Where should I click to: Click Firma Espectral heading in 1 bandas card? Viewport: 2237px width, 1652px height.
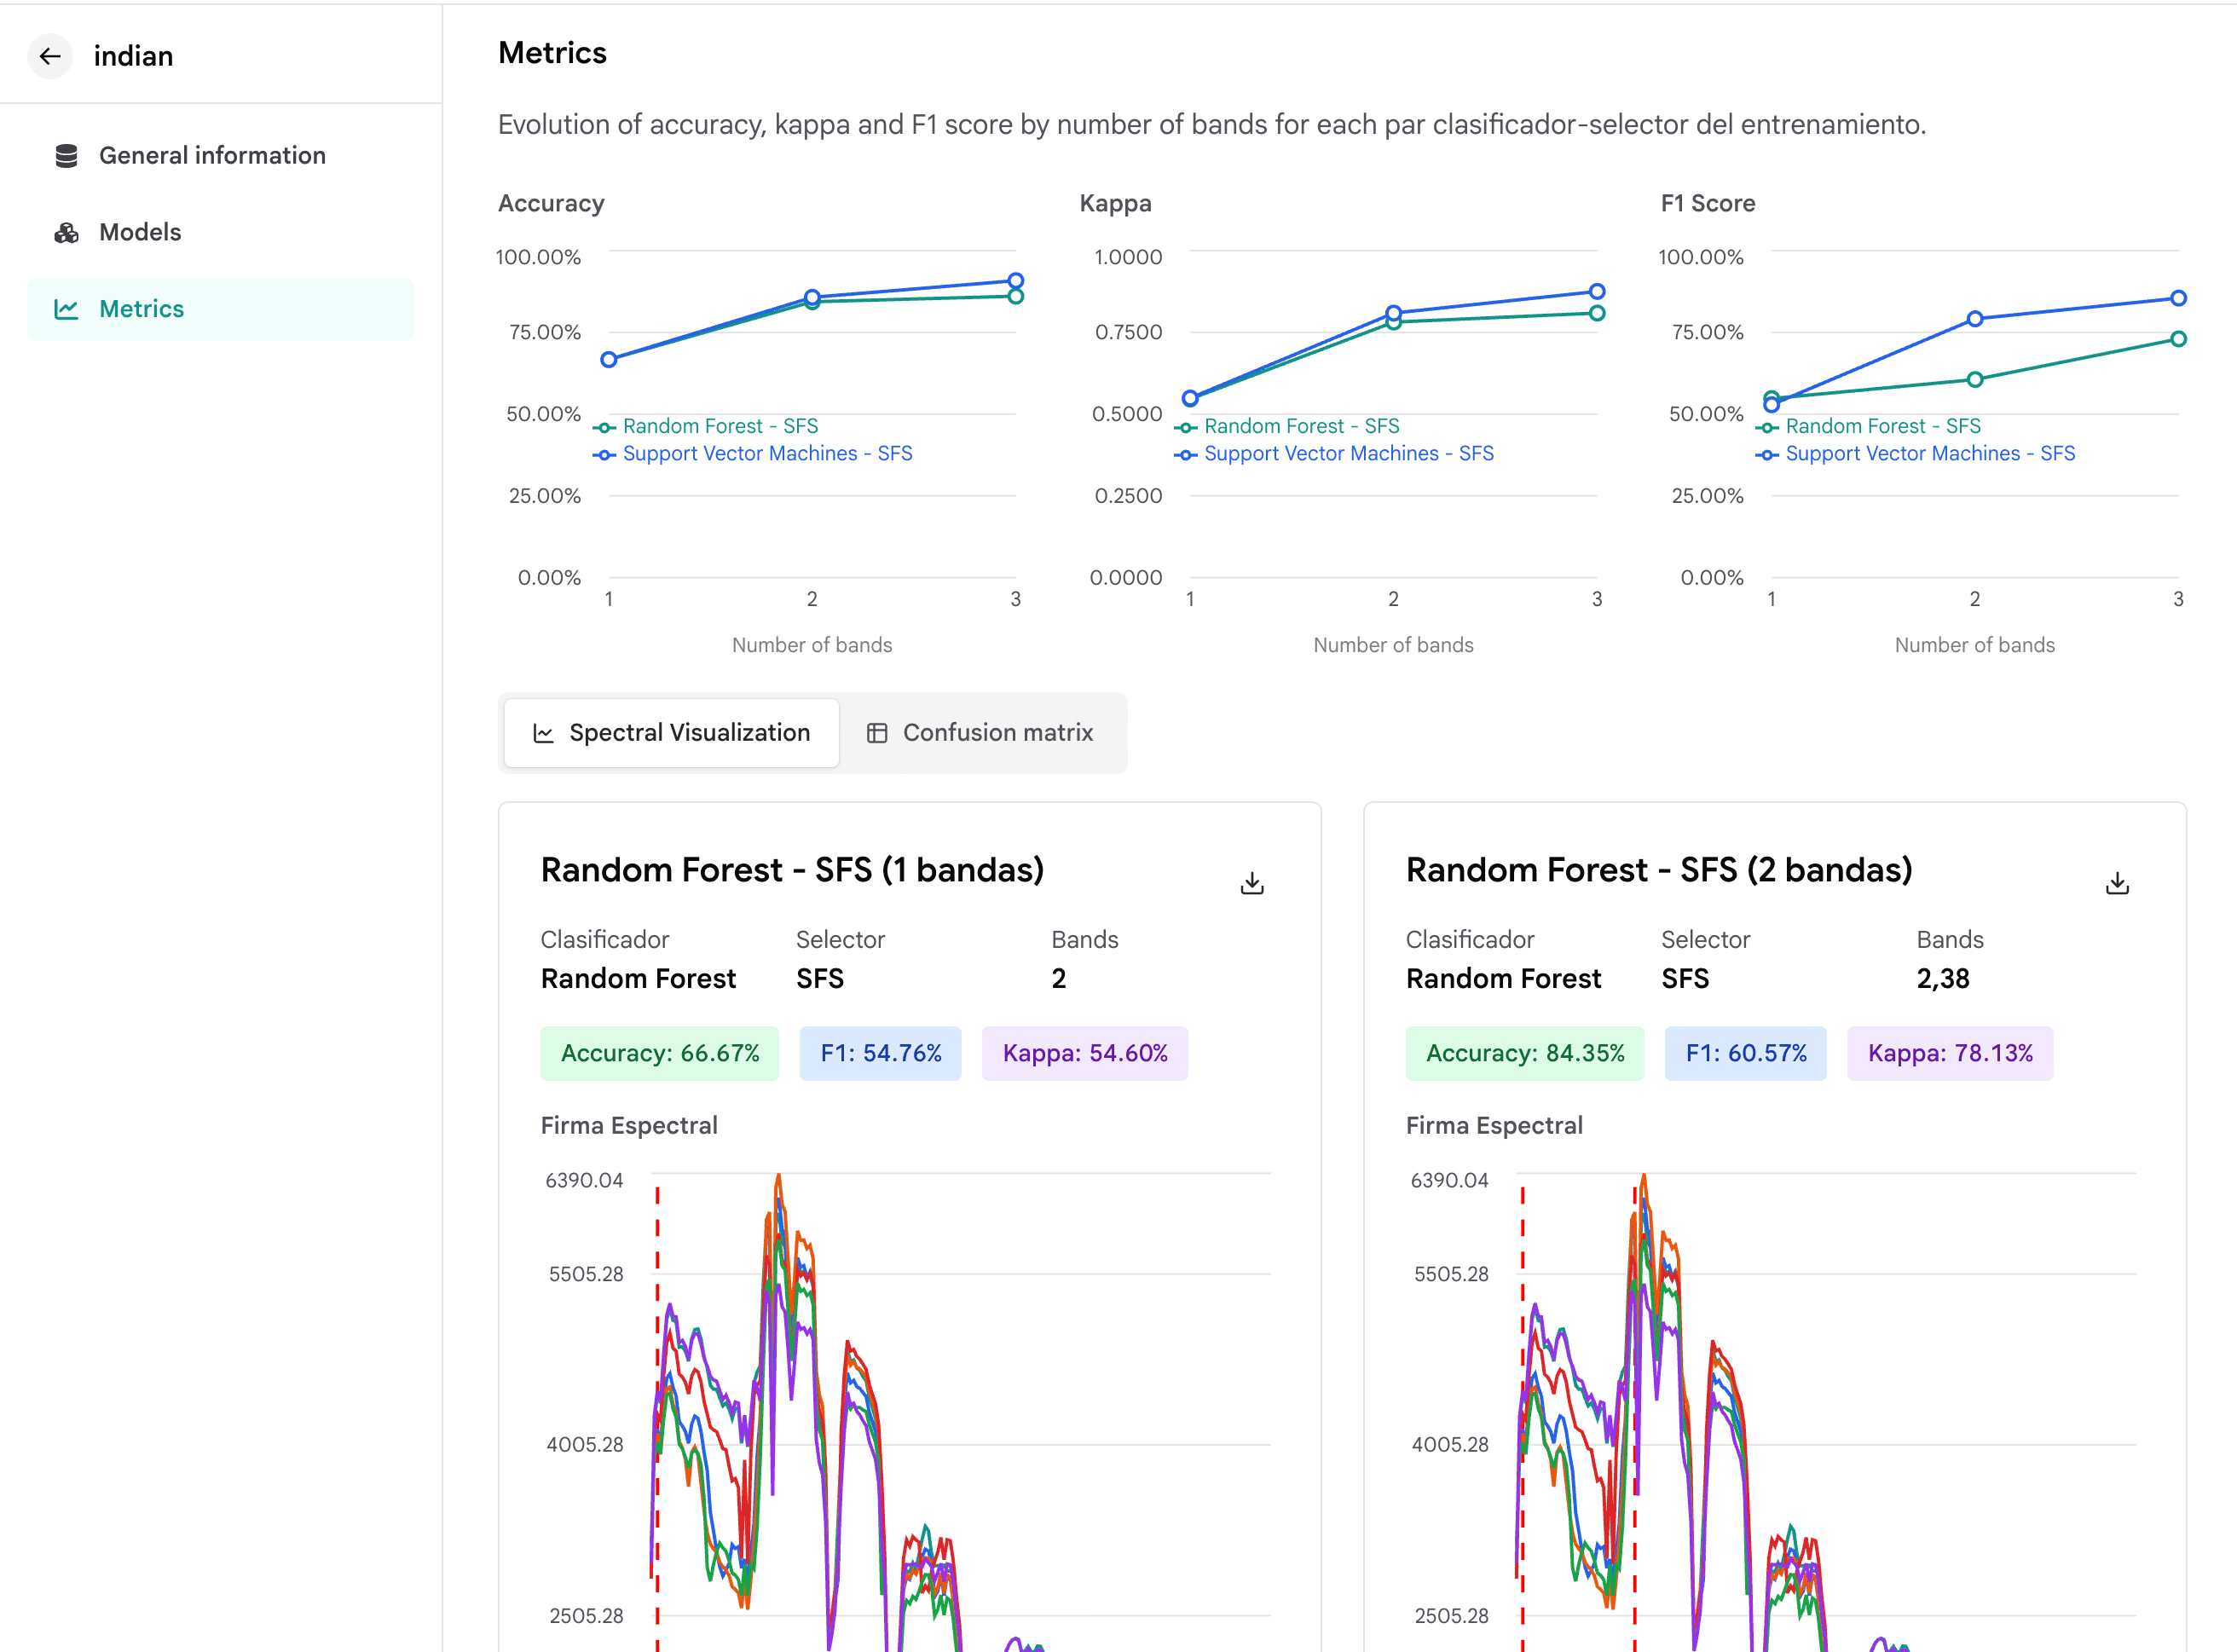(629, 1126)
